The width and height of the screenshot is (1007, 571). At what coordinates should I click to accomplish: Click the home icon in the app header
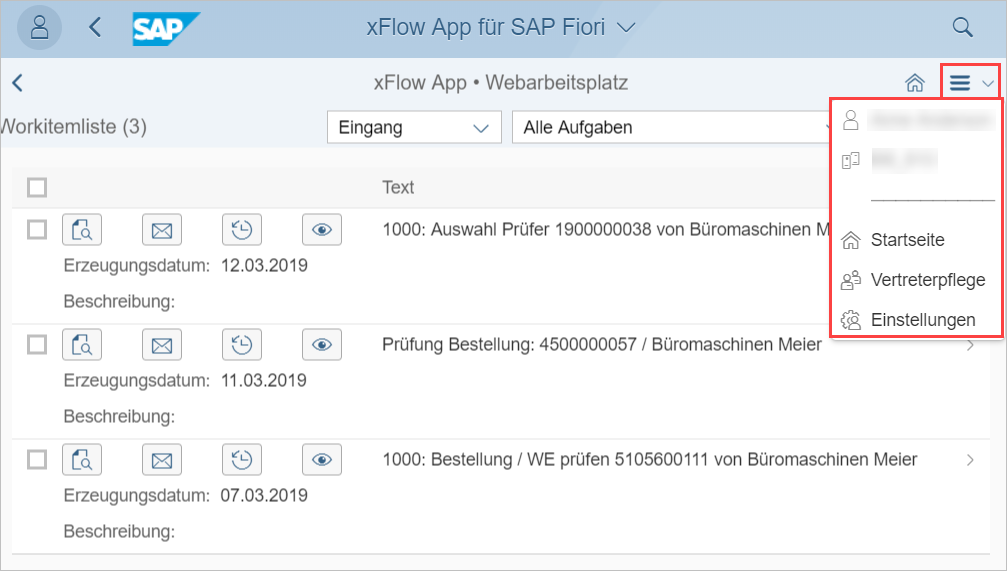click(913, 83)
